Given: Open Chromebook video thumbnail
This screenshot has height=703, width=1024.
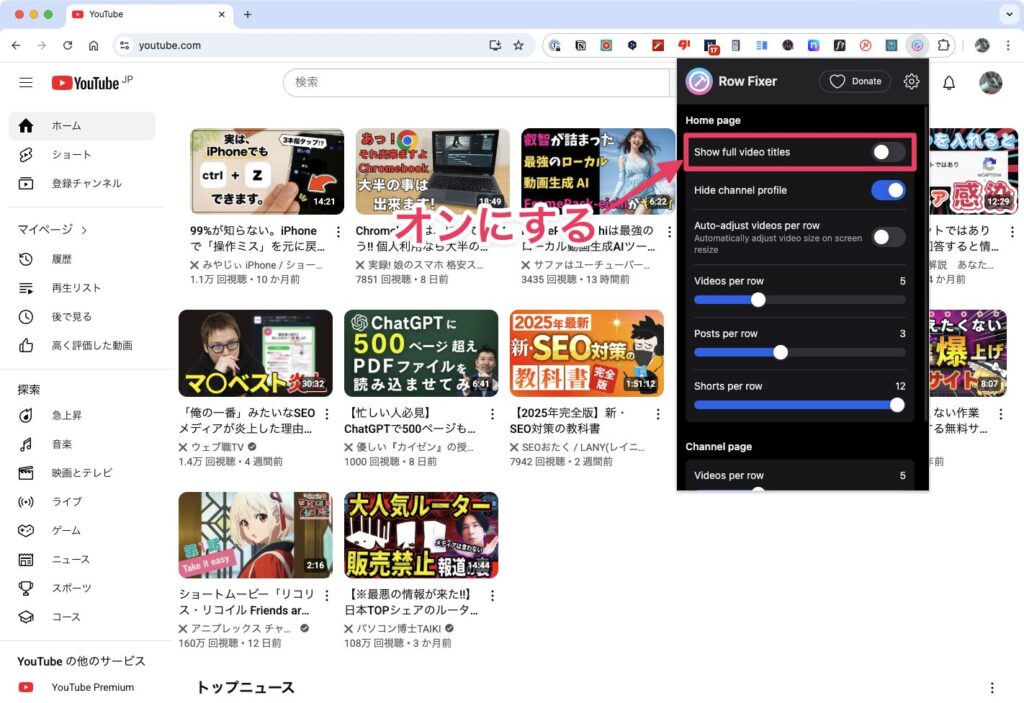Looking at the screenshot, I should click(x=432, y=171).
